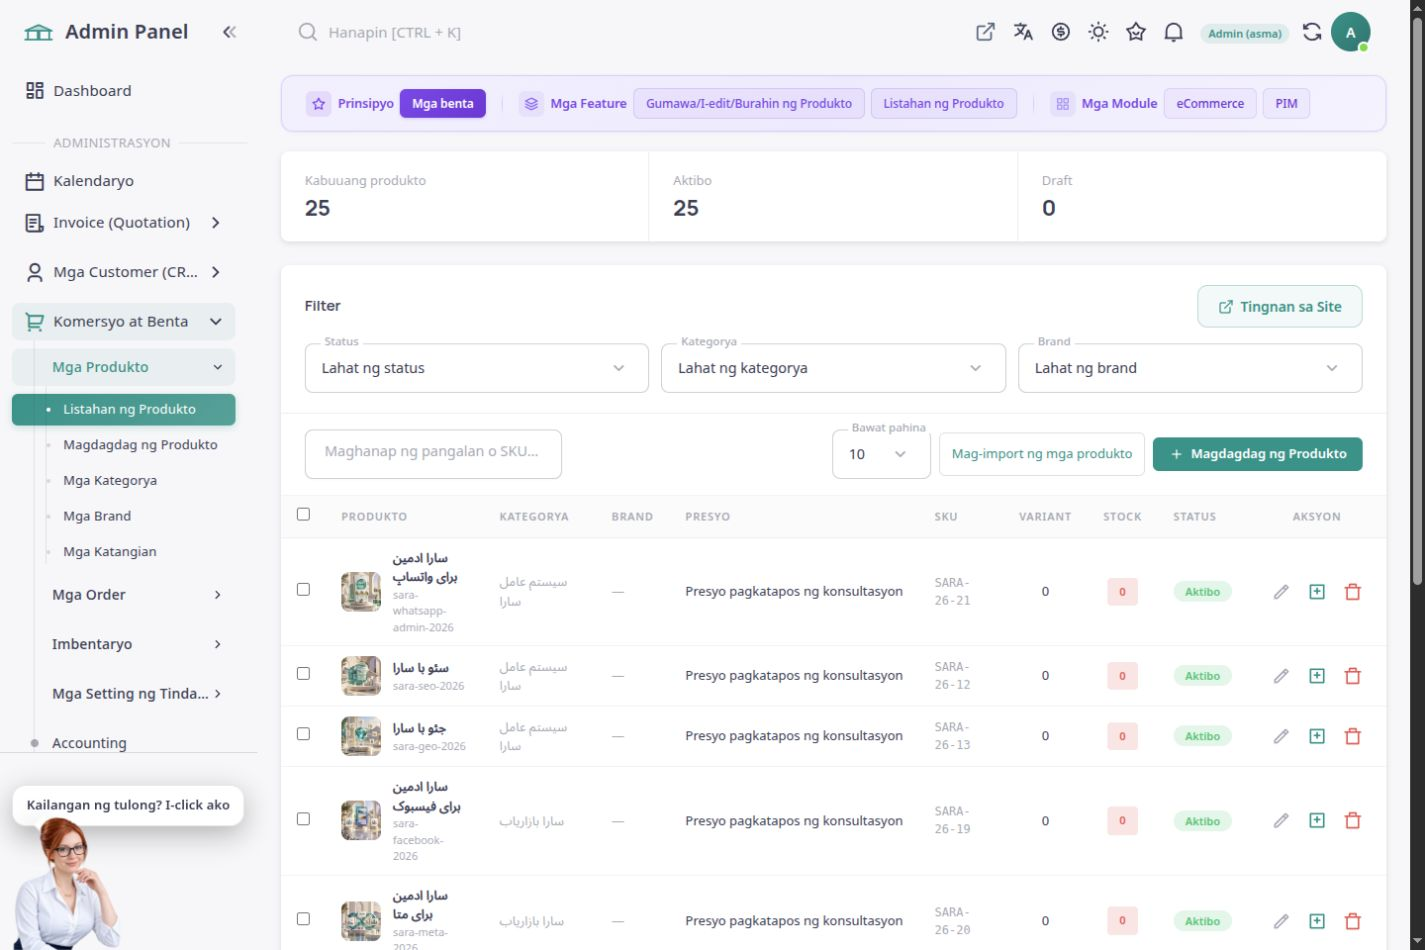Select the checkbox for sara-facebook-2026 row

tap(303, 819)
